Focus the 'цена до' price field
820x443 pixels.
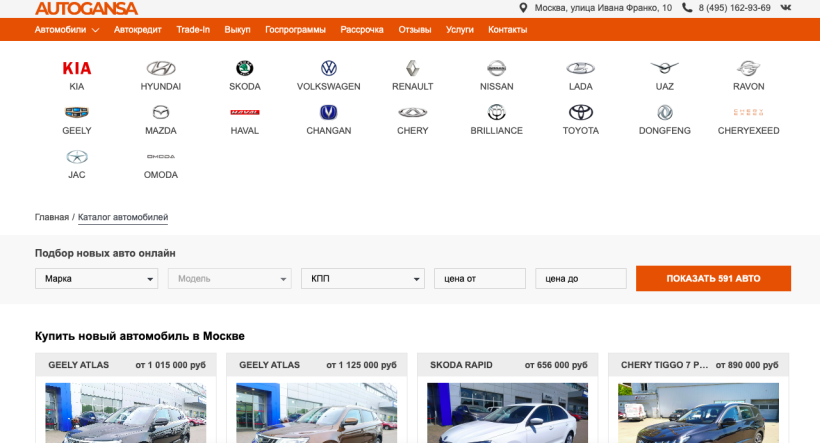coord(580,279)
